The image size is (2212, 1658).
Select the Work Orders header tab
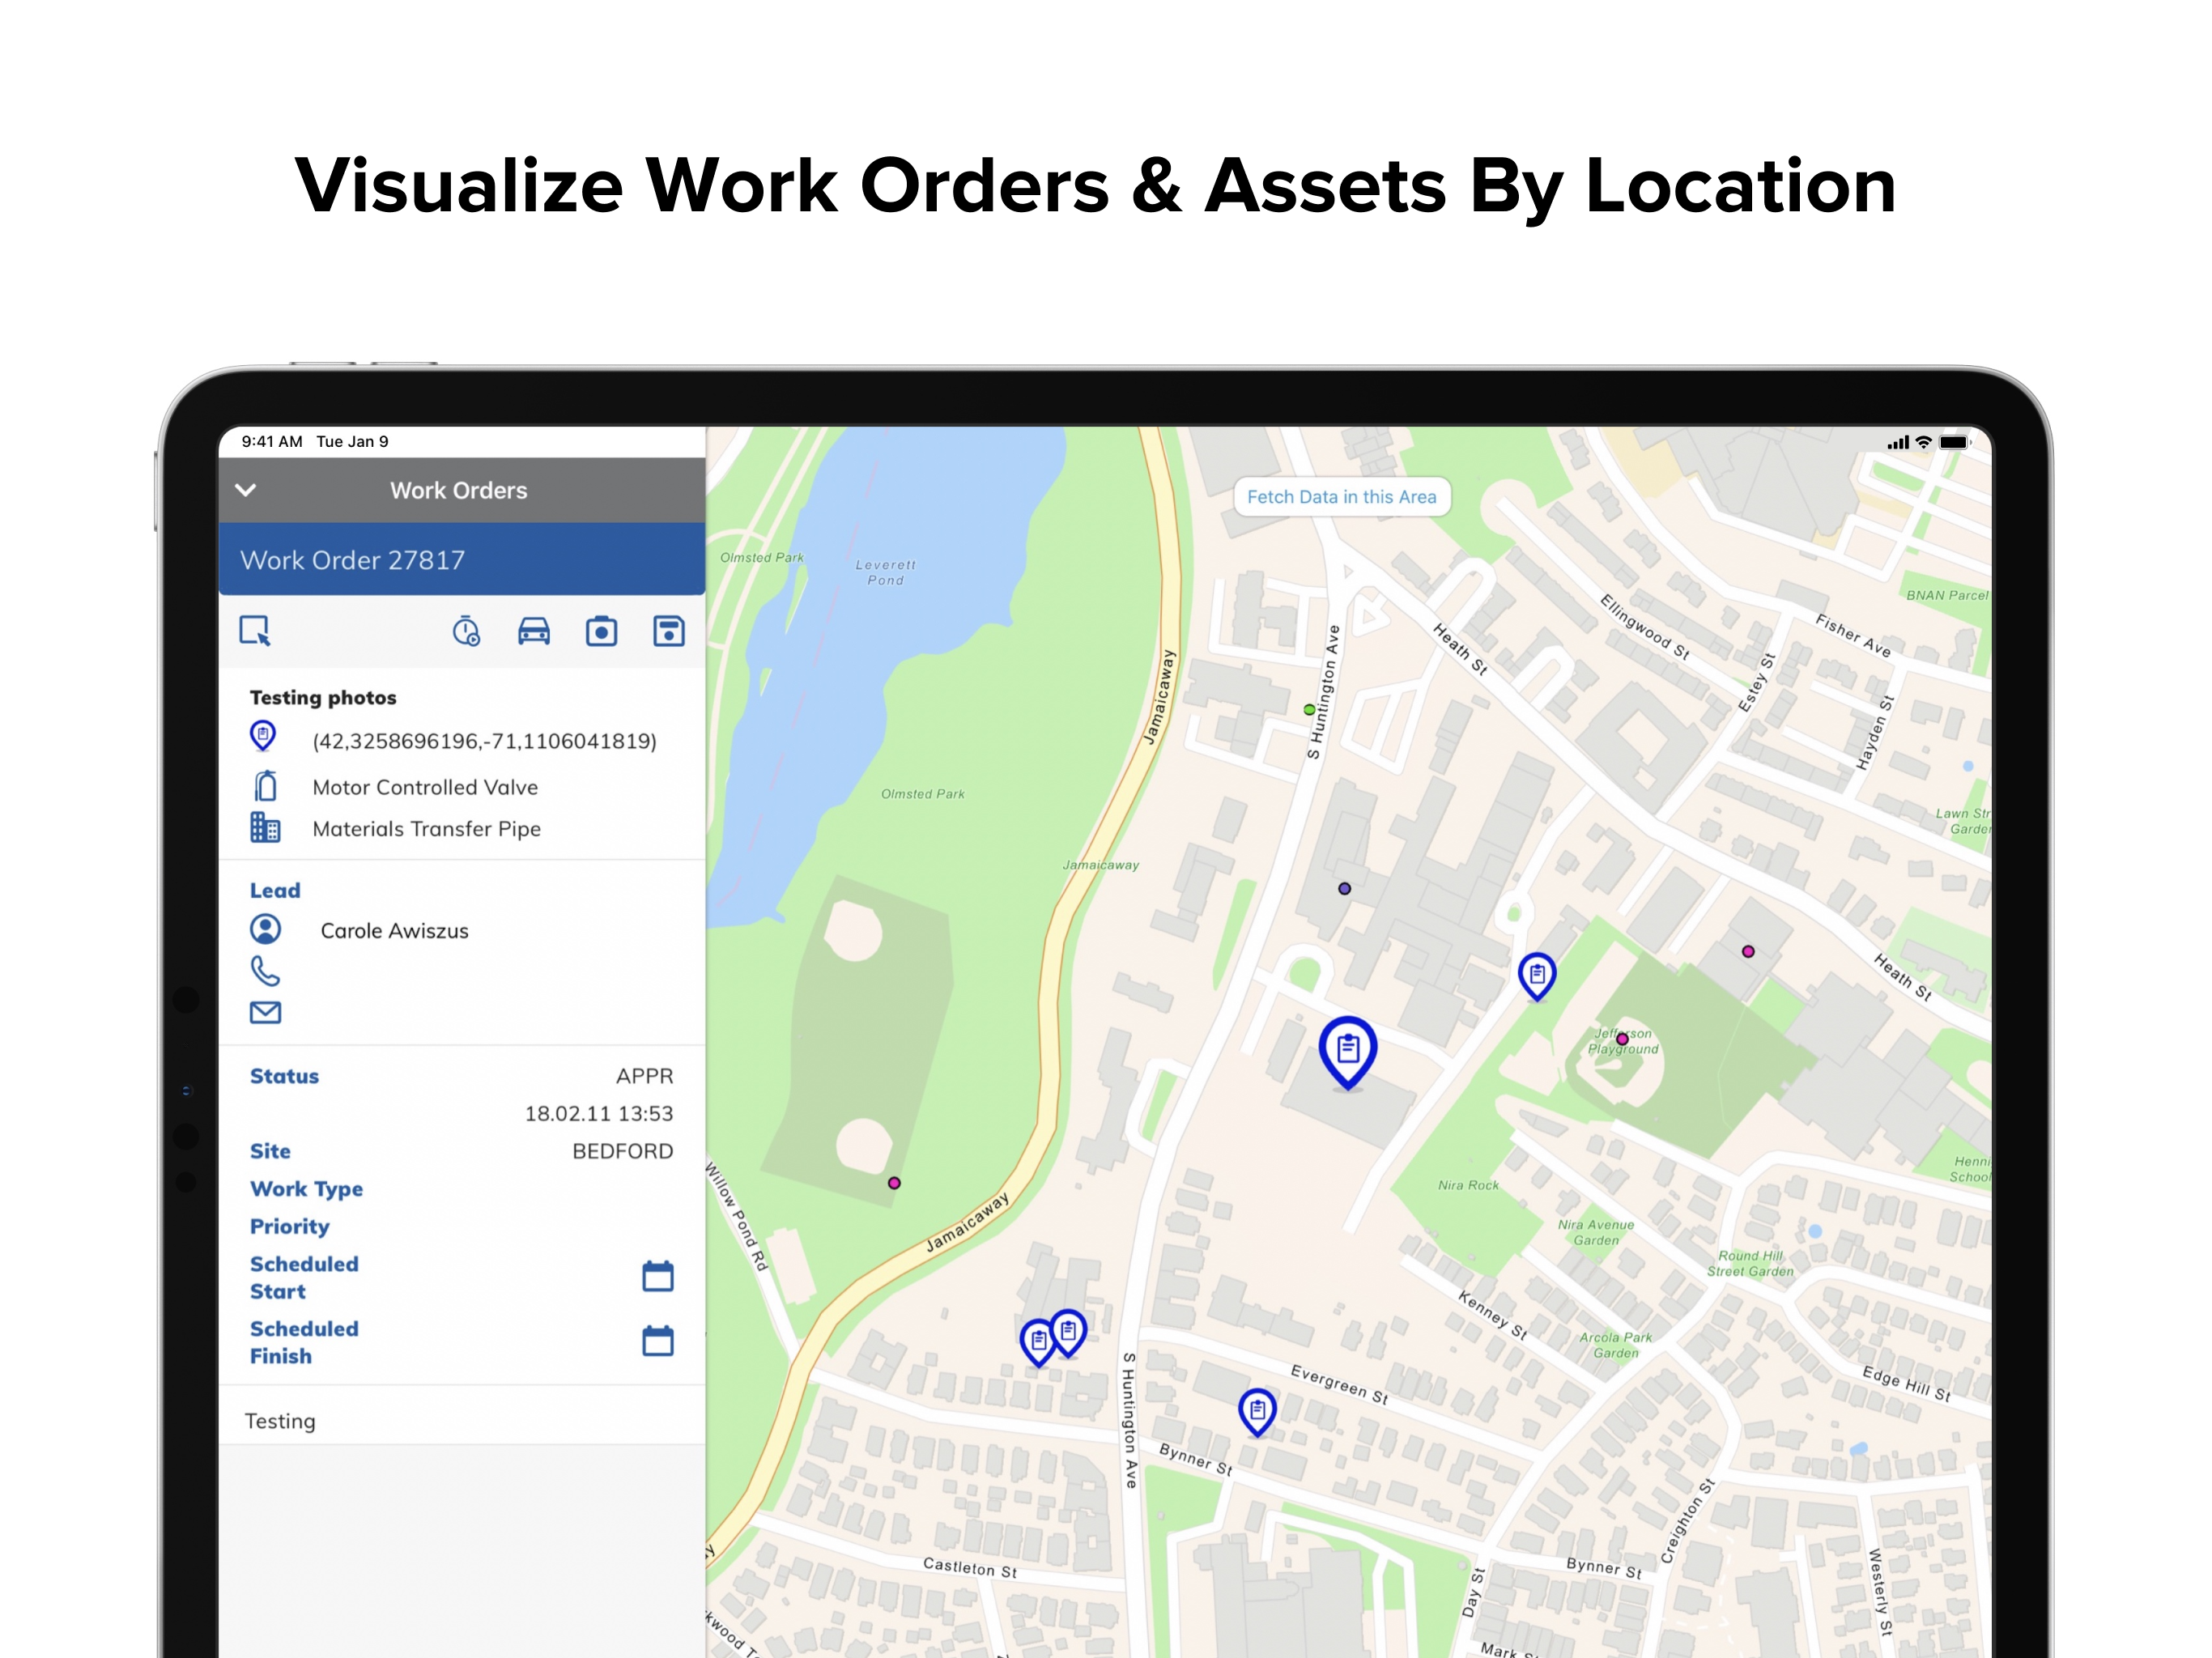[x=458, y=490]
